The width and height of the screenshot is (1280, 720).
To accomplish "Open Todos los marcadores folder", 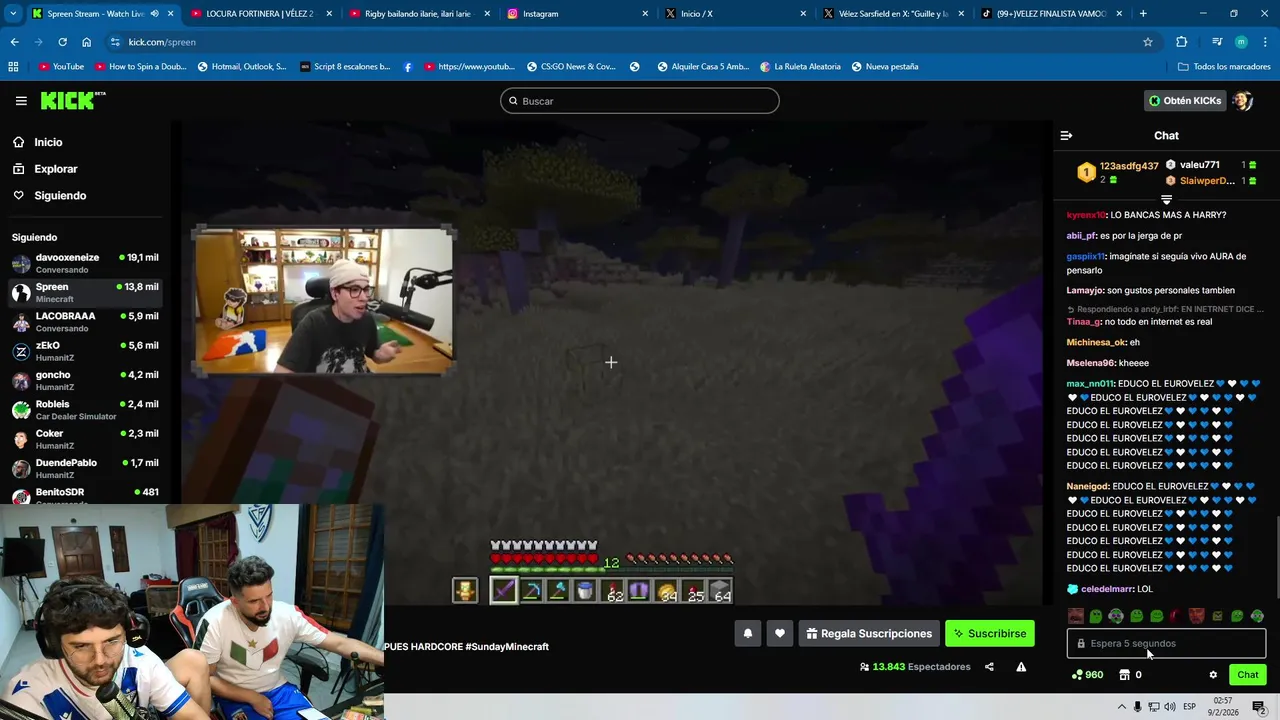I will pos(1224,67).
